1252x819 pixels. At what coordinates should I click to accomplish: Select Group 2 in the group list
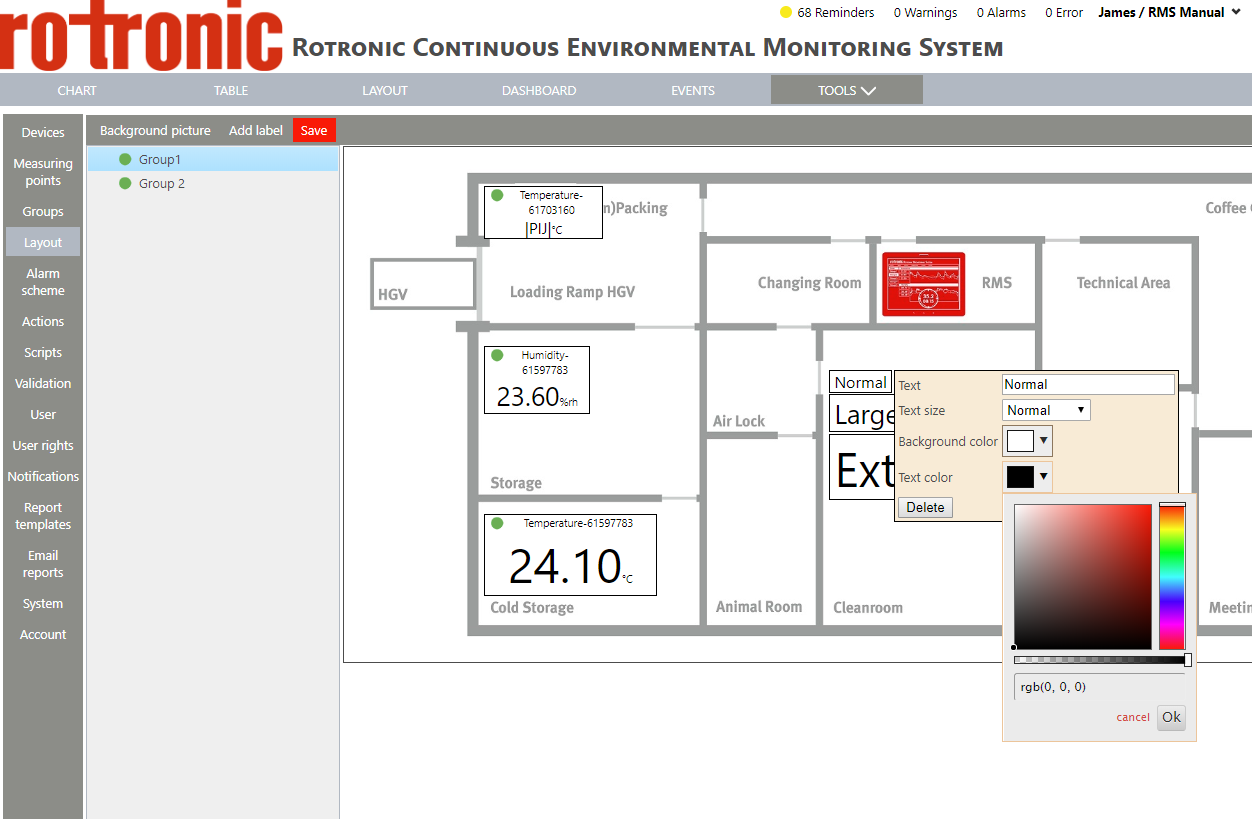tap(213, 183)
